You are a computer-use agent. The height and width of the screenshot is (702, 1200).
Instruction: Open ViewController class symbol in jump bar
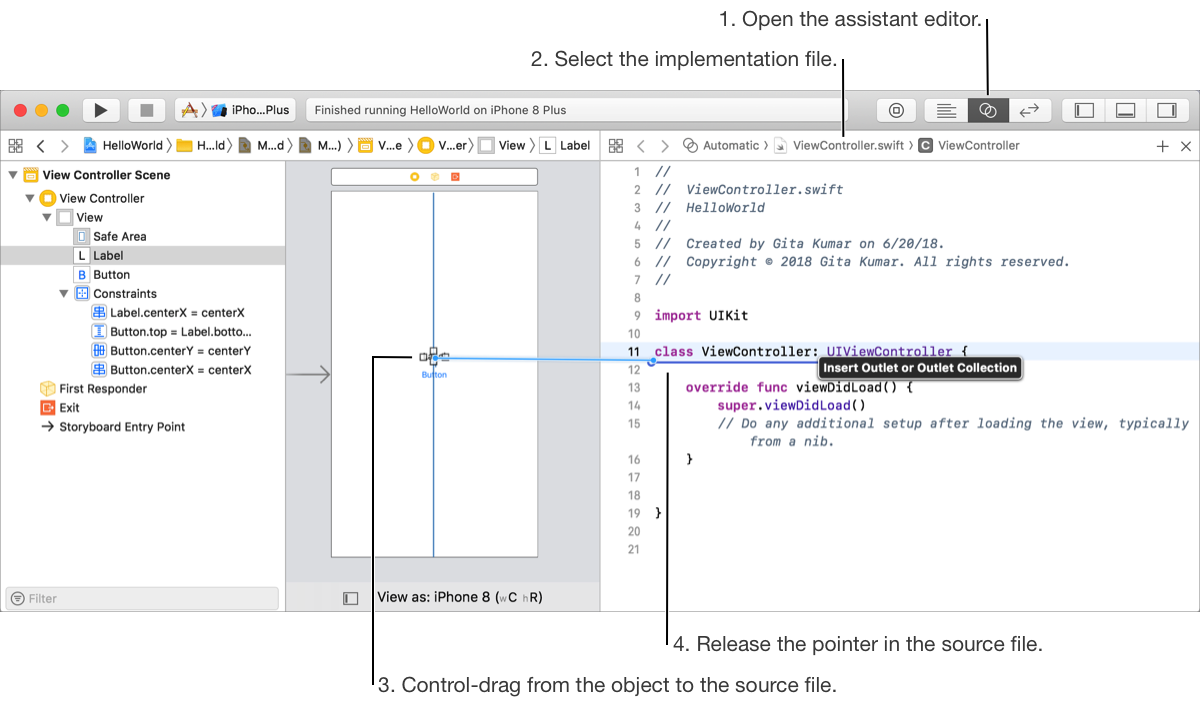click(x=969, y=146)
